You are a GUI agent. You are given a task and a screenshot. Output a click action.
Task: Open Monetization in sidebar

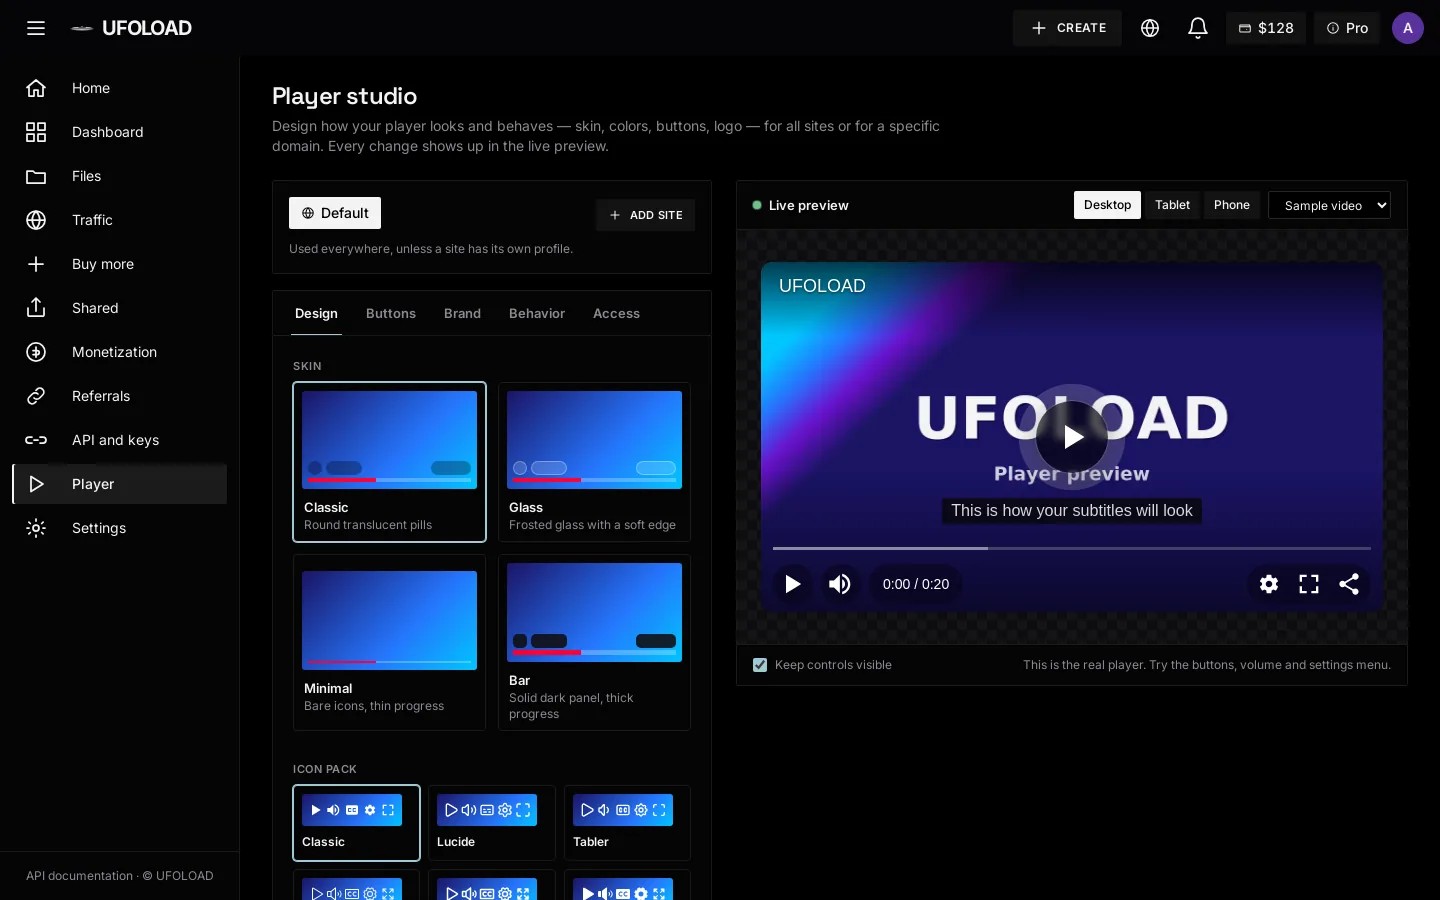click(x=120, y=352)
